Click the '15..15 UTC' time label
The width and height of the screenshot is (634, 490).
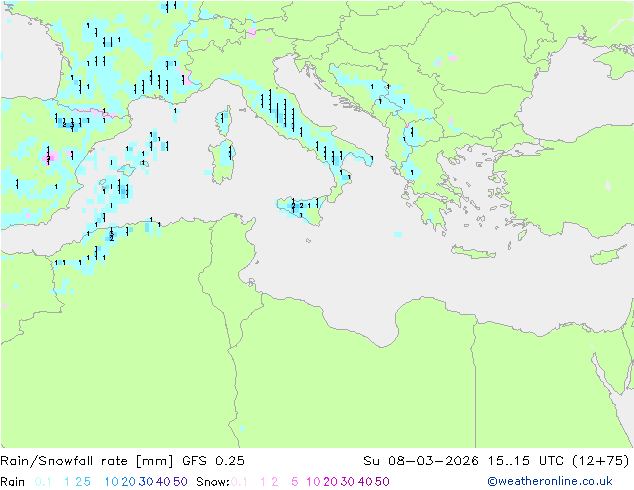click(528, 461)
